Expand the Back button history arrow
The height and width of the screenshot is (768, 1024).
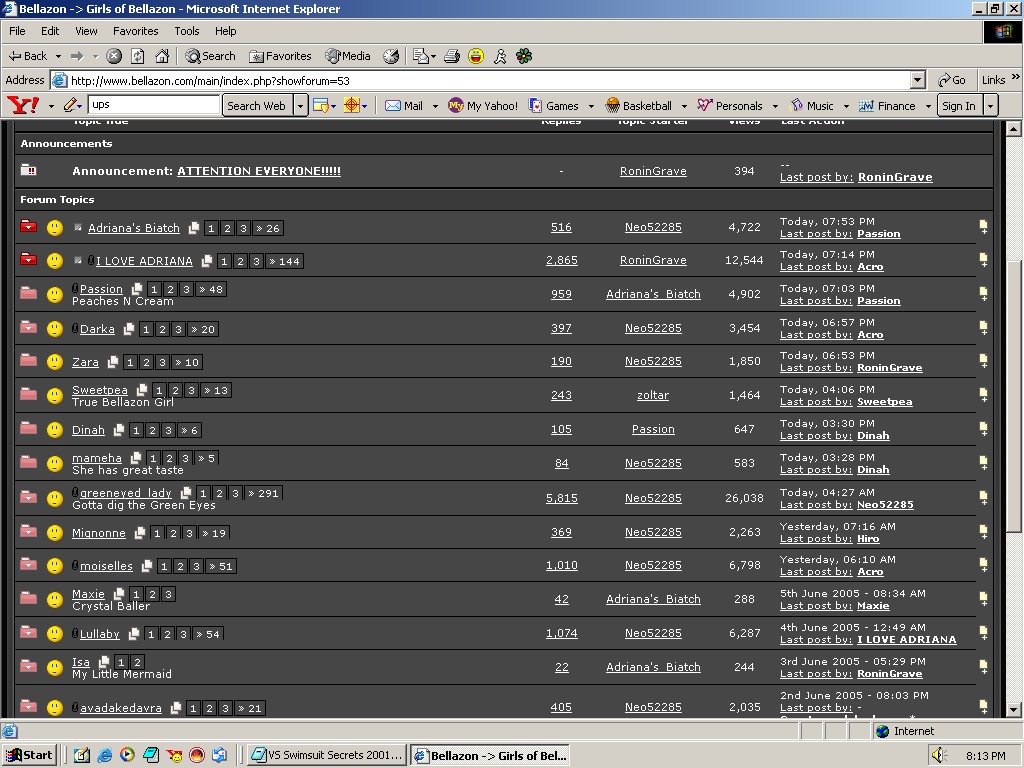[58, 56]
